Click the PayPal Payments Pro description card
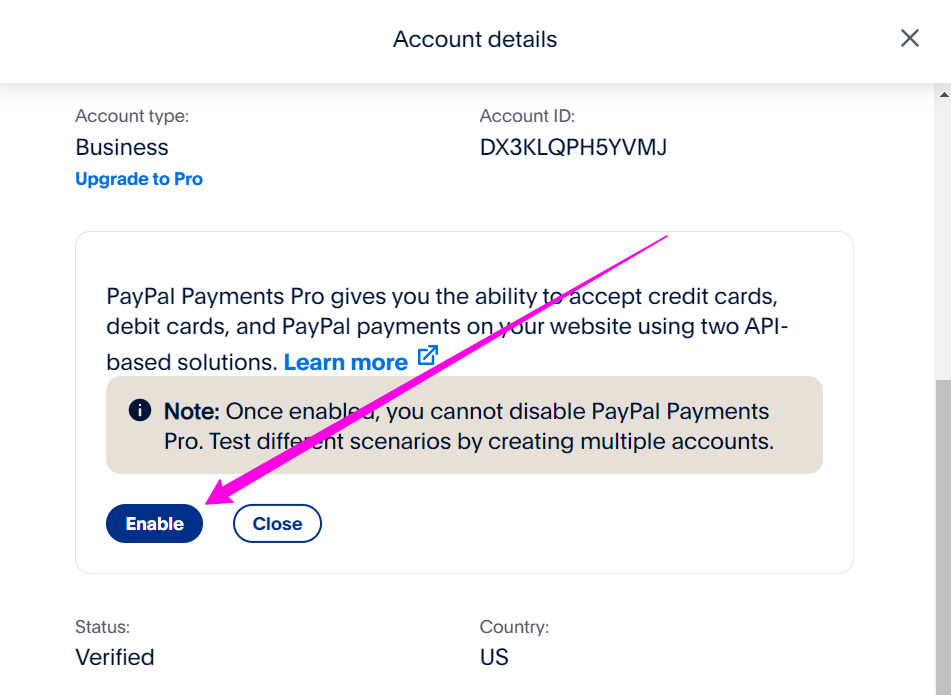The width and height of the screenshot is (951, 695). coord(465,300)
